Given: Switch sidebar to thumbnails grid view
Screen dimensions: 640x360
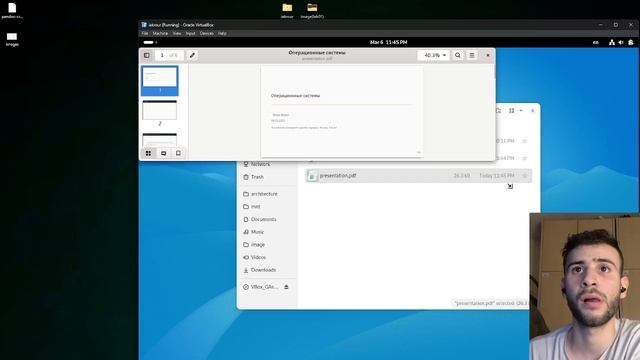Looking at the screenshot, I should tap(148, 153).
